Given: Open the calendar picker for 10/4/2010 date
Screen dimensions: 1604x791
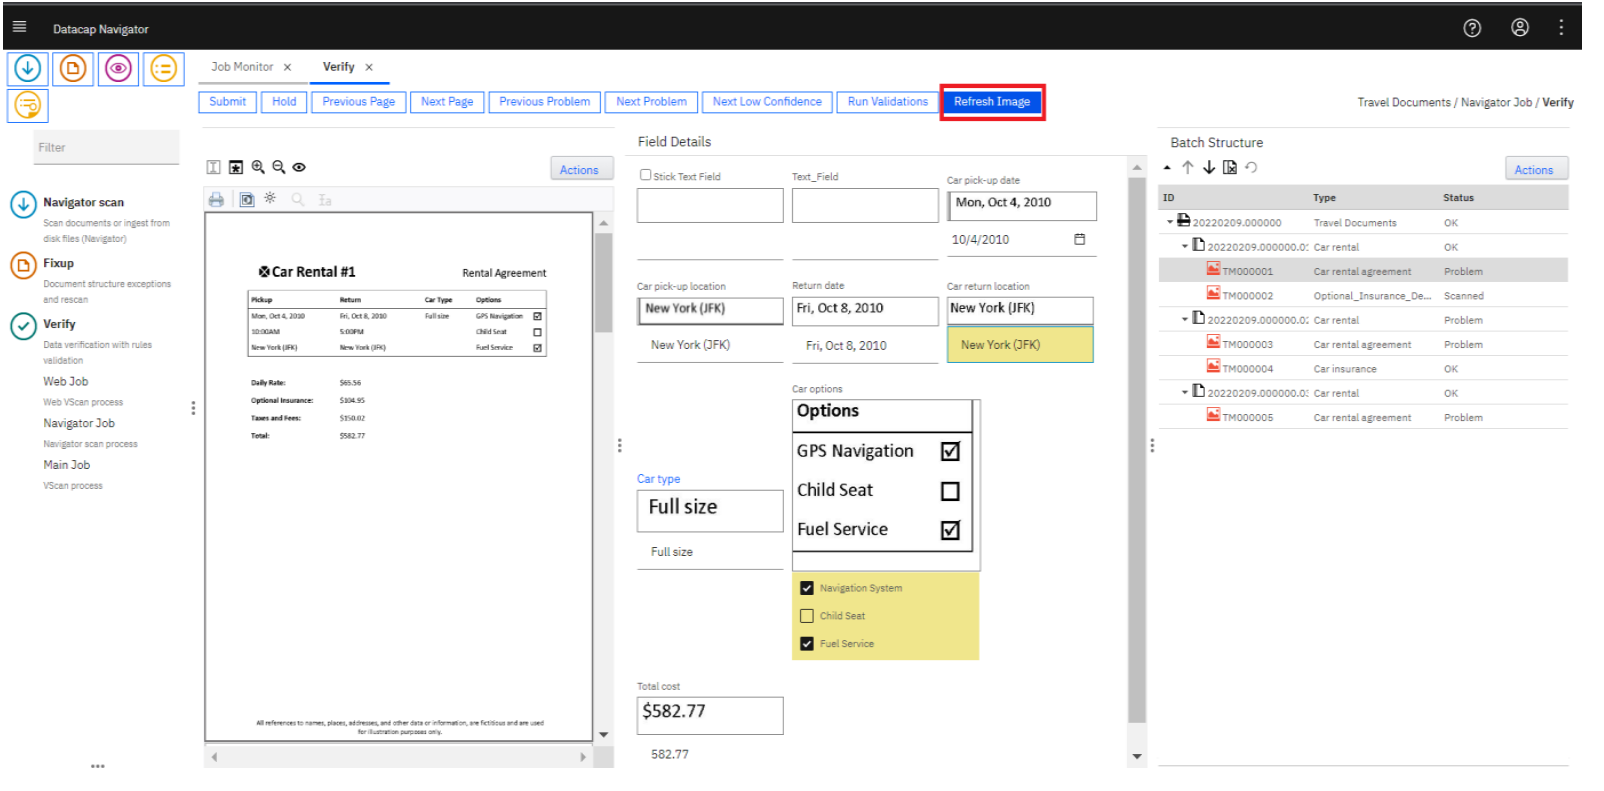Looking at the screenshot, I should pos(1080,239).
